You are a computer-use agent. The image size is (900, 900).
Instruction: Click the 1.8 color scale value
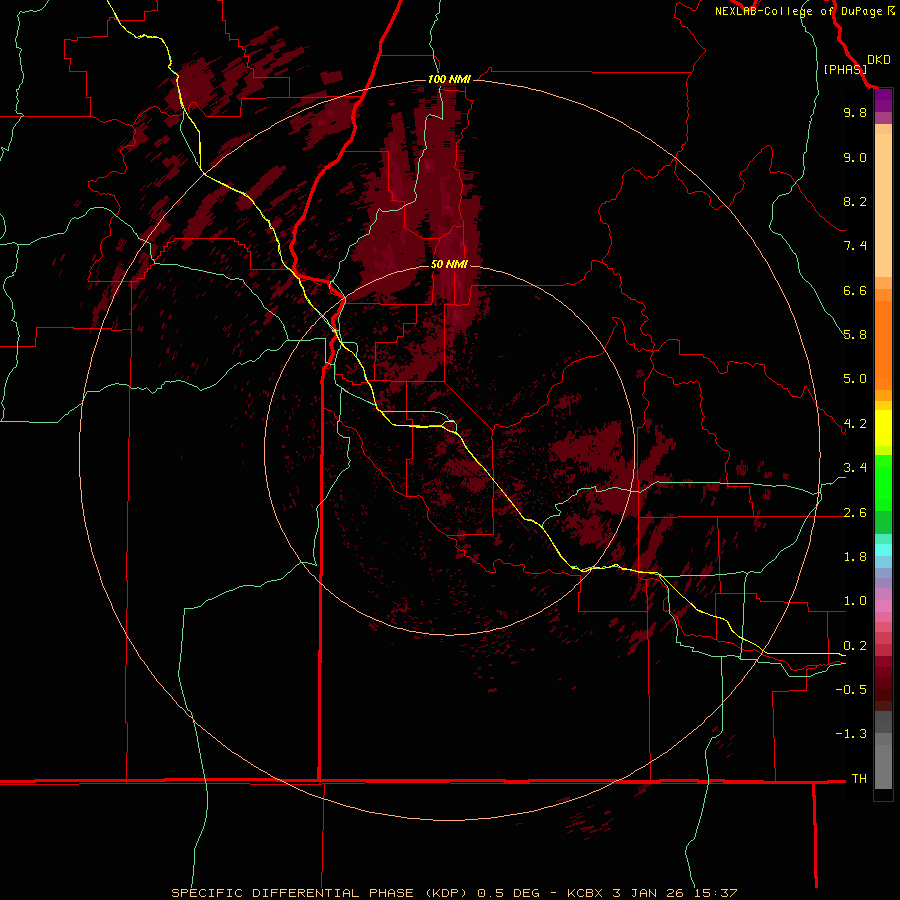855,557
